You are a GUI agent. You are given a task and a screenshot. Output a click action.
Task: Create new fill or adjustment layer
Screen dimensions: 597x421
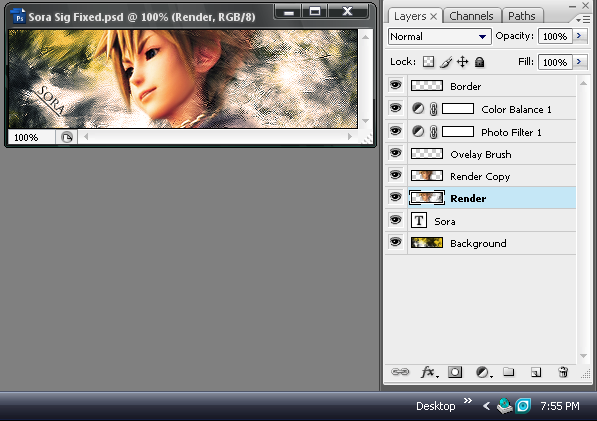(484, 372)
